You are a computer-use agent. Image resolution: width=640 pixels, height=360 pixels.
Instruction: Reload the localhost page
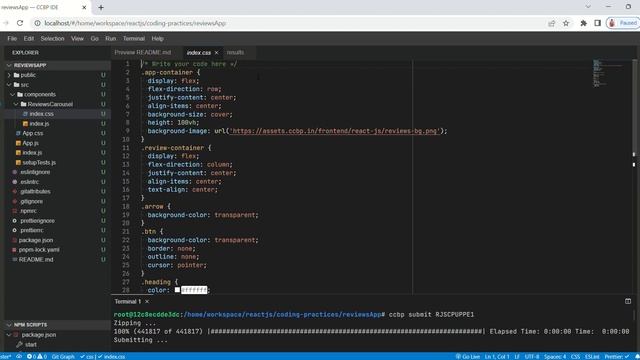[20, 23]
